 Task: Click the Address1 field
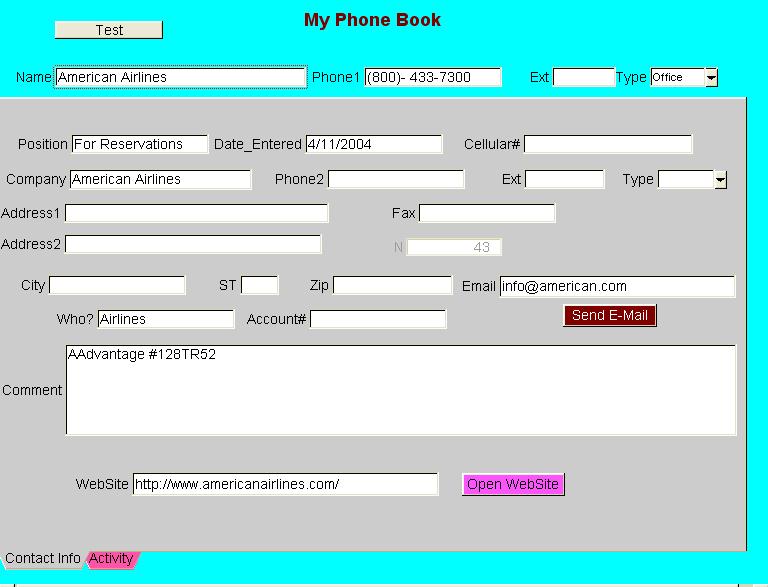pyautogui.click(x=196, y=213)
